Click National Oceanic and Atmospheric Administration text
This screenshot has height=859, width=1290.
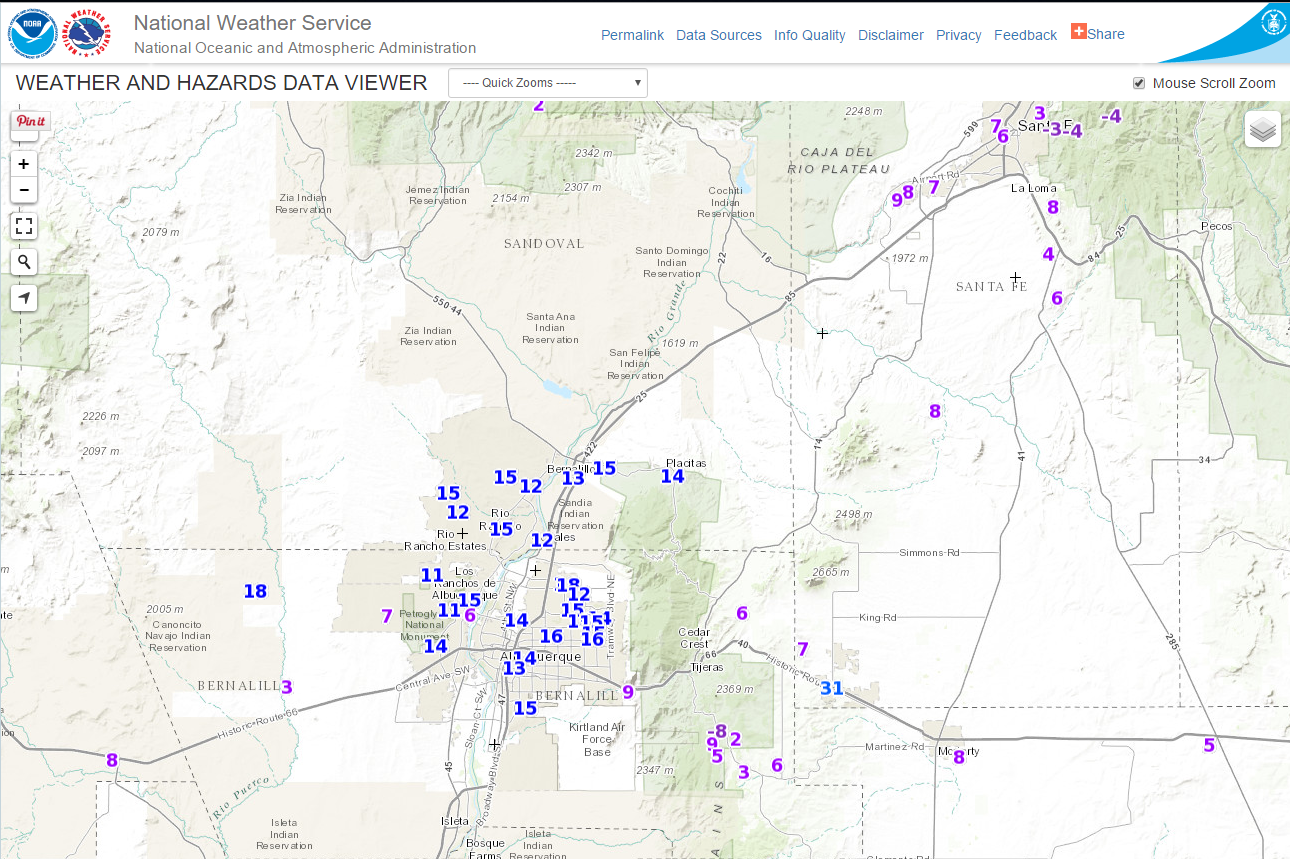coord(305,48)
